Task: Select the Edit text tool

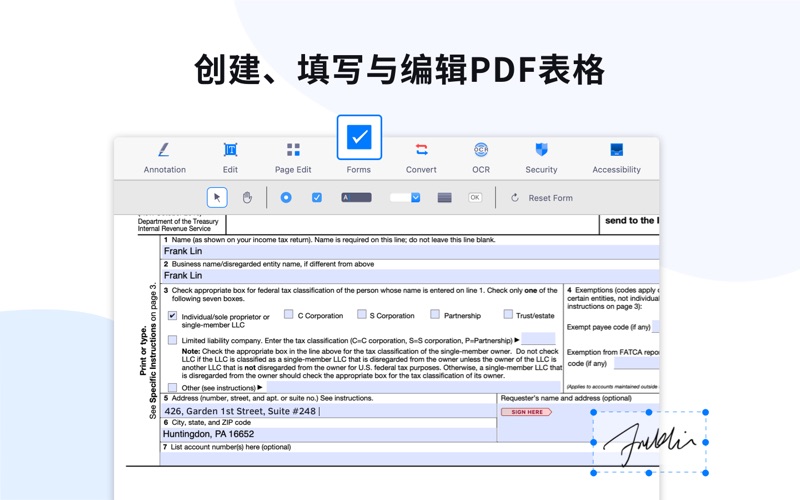Action: (230, 149)
